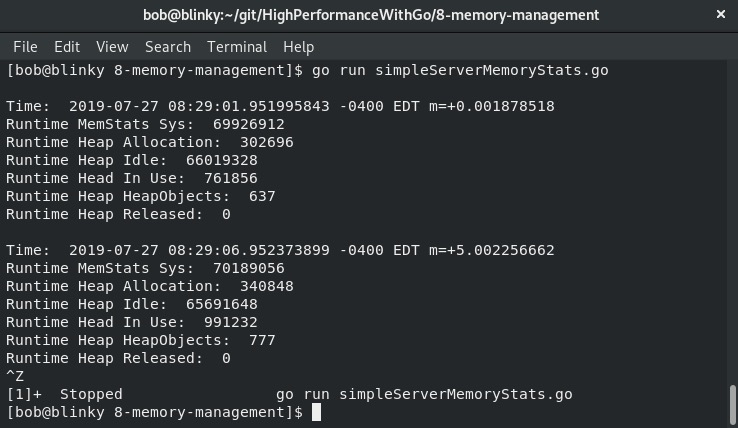Click the vertical scrollbar thumb

pyautogui.click(x=732, y=404)
